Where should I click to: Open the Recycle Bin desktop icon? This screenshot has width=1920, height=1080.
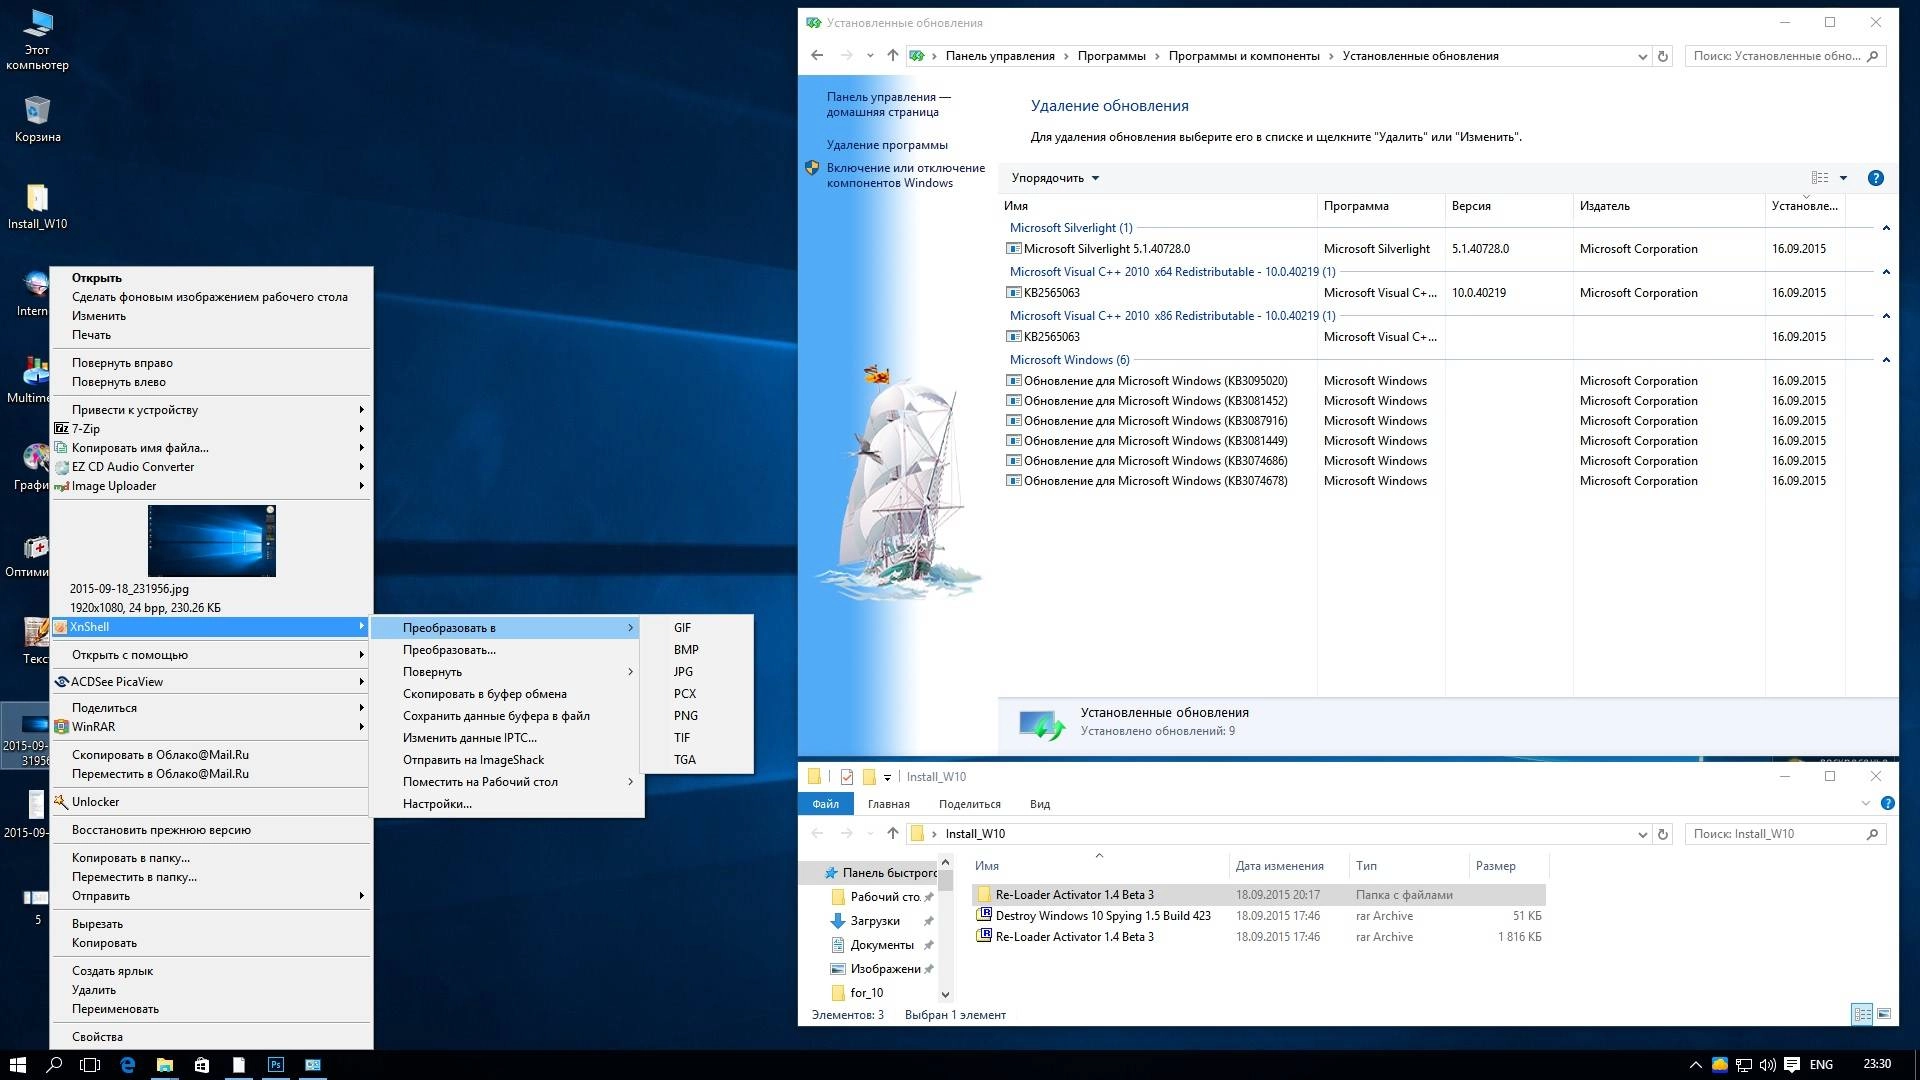[37, 119]
